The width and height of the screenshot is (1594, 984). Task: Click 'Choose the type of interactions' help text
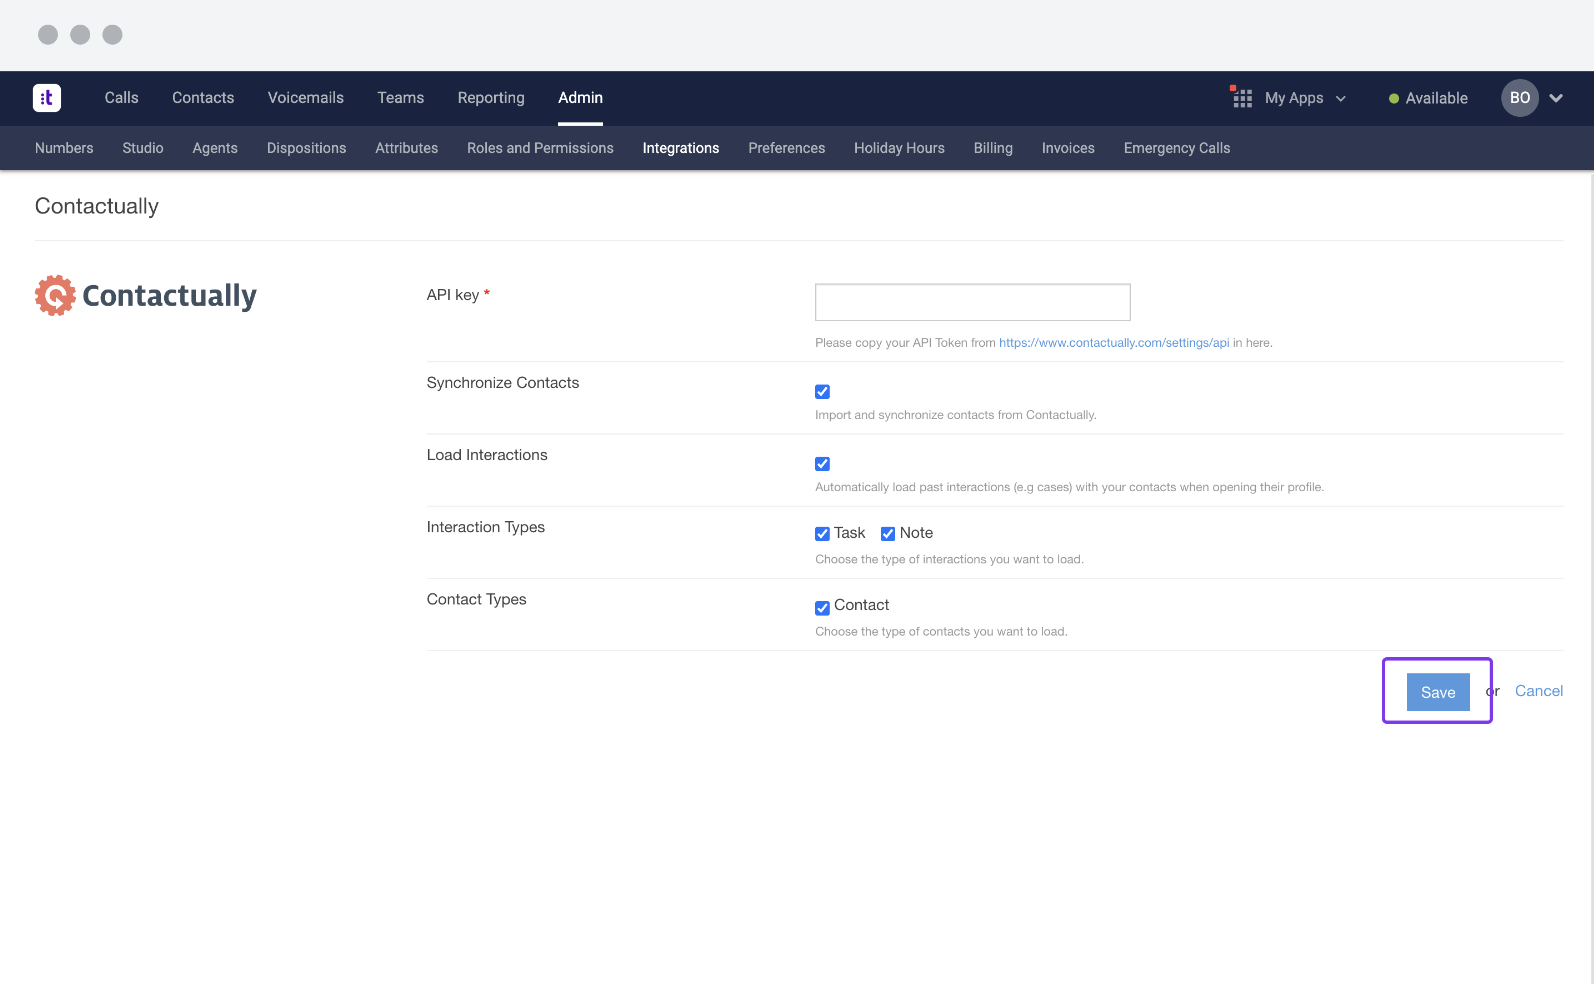[949, 559]
